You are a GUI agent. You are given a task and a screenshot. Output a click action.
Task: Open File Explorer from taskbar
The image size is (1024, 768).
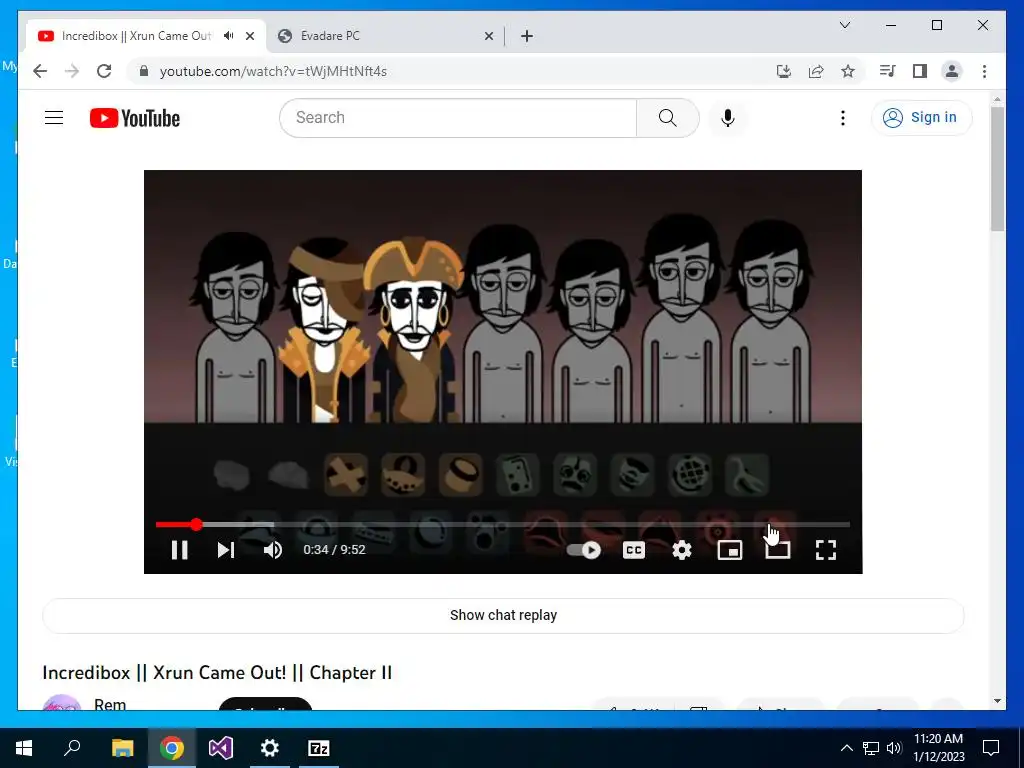[122, 748]
